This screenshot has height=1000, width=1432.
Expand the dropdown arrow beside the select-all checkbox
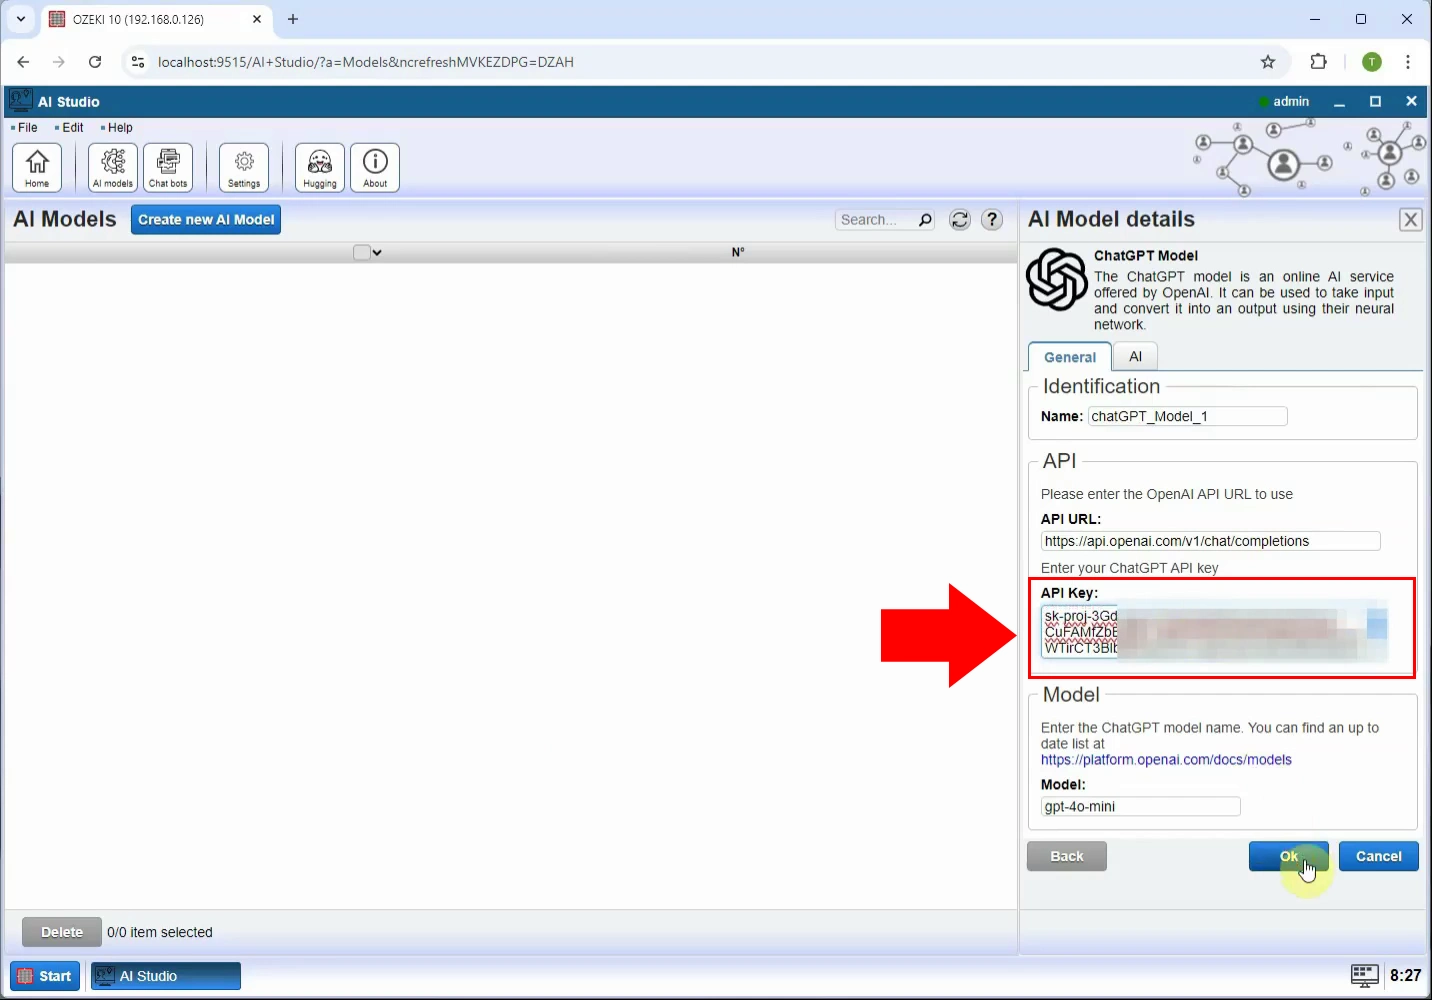click(x=377, y=253)
